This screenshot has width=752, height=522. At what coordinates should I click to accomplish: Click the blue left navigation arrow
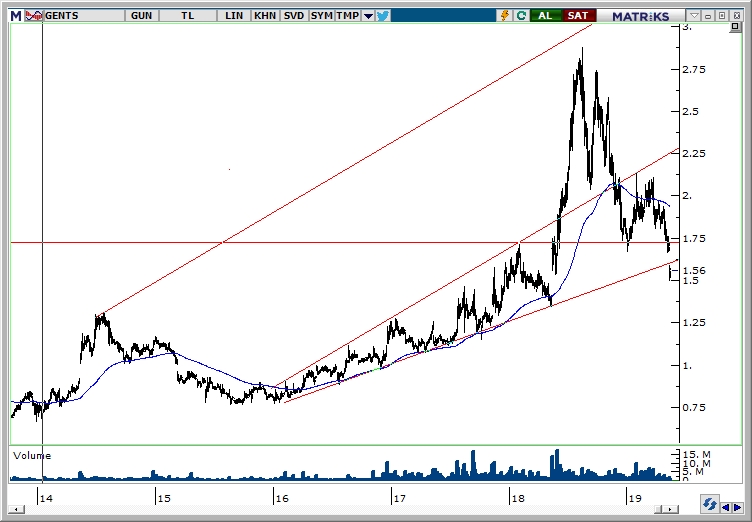tap(726, 507)
